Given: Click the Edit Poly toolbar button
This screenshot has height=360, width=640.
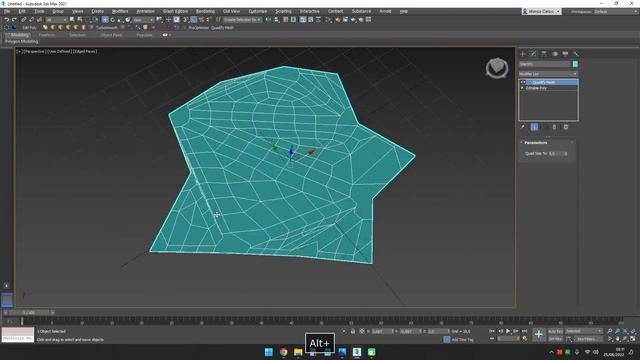Looking at the screenshot, I should coord(29,28).
